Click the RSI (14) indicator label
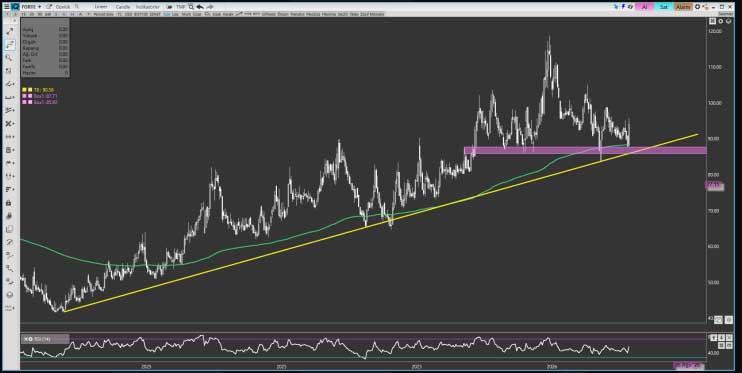 coord(42,339)
